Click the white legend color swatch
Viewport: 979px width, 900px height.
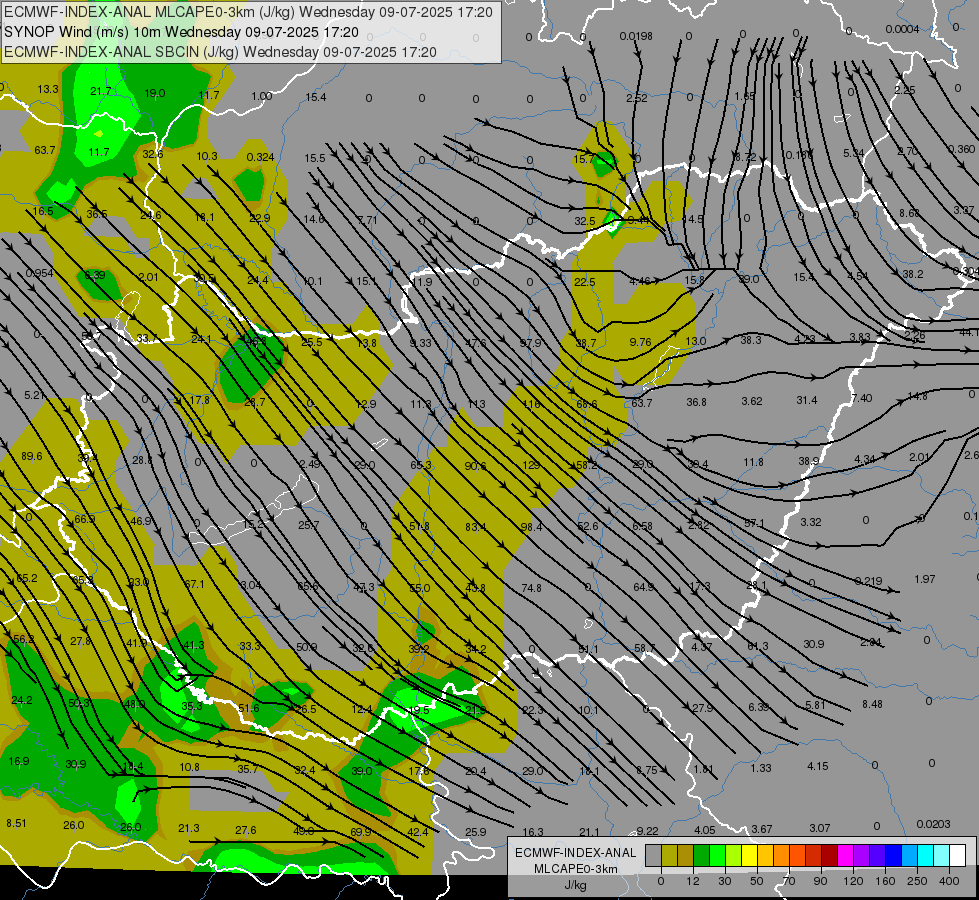pos(957,855)
